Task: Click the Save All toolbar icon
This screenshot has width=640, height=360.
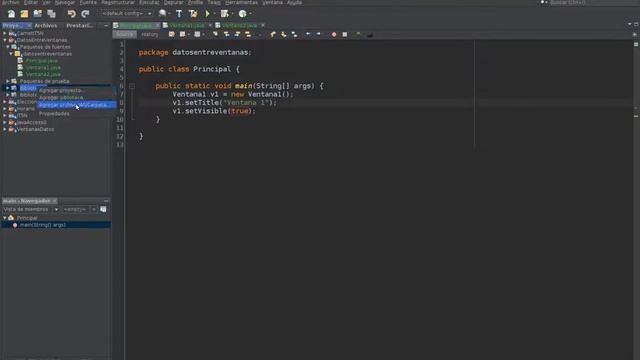Action: 51,13
